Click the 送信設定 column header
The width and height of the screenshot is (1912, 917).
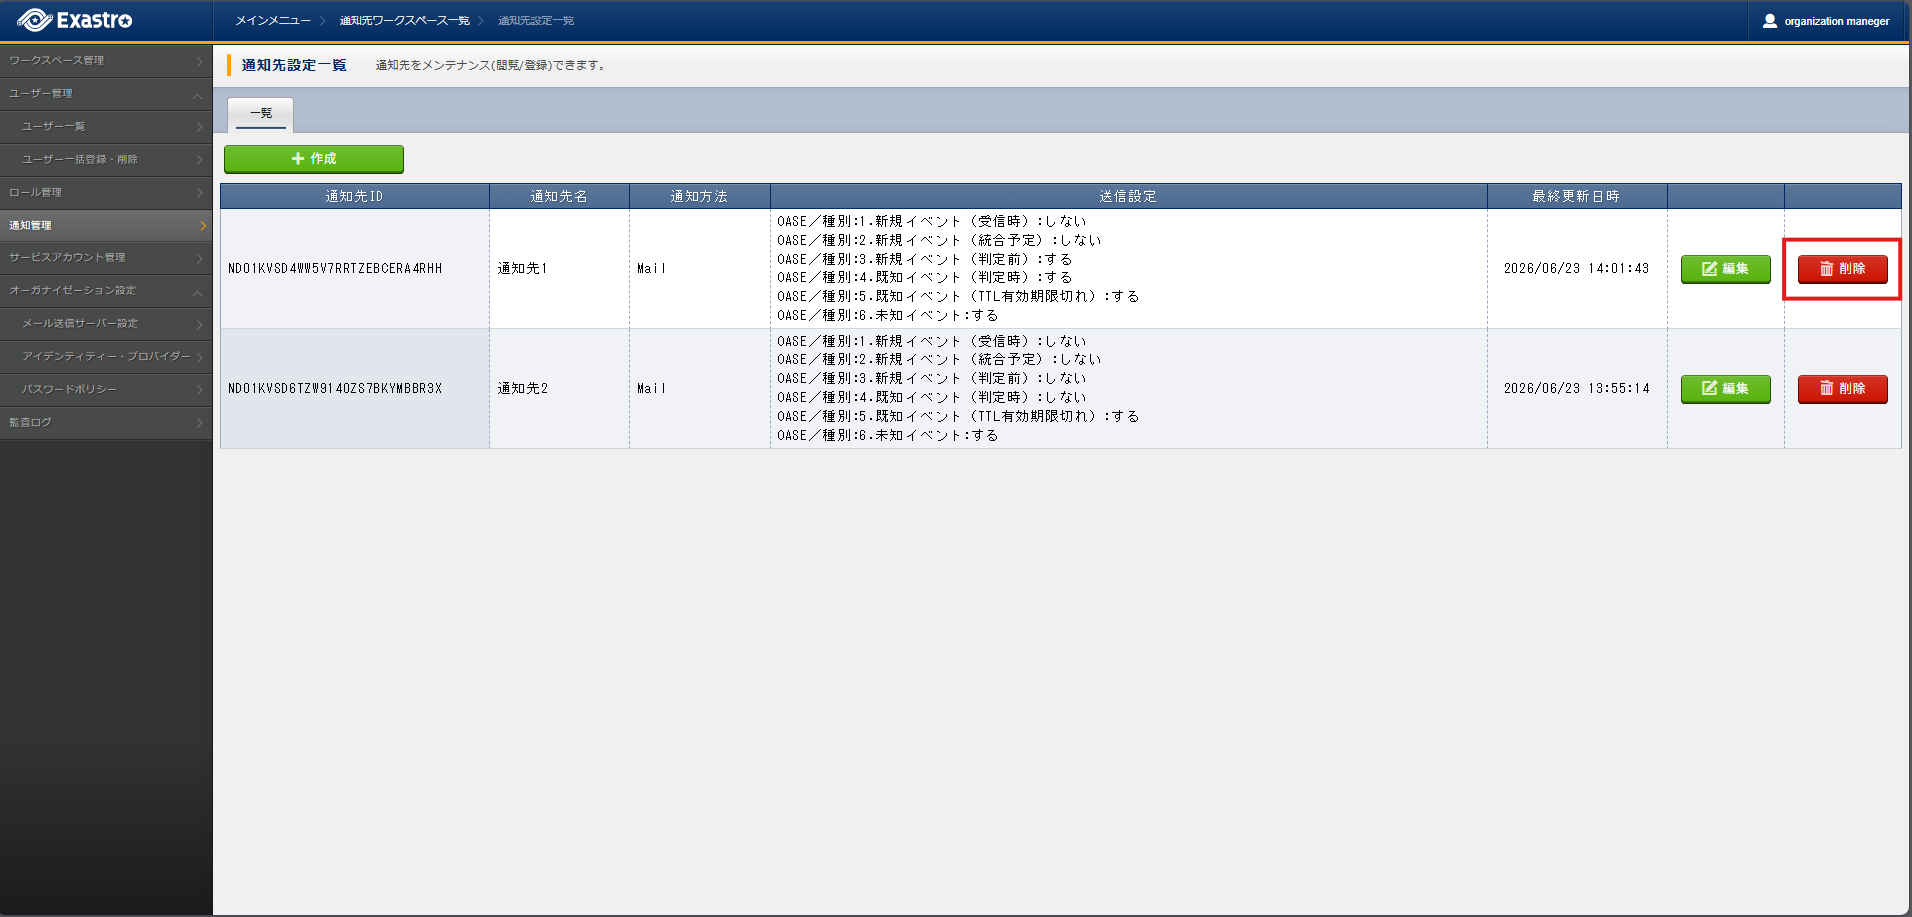(1128, 196)
